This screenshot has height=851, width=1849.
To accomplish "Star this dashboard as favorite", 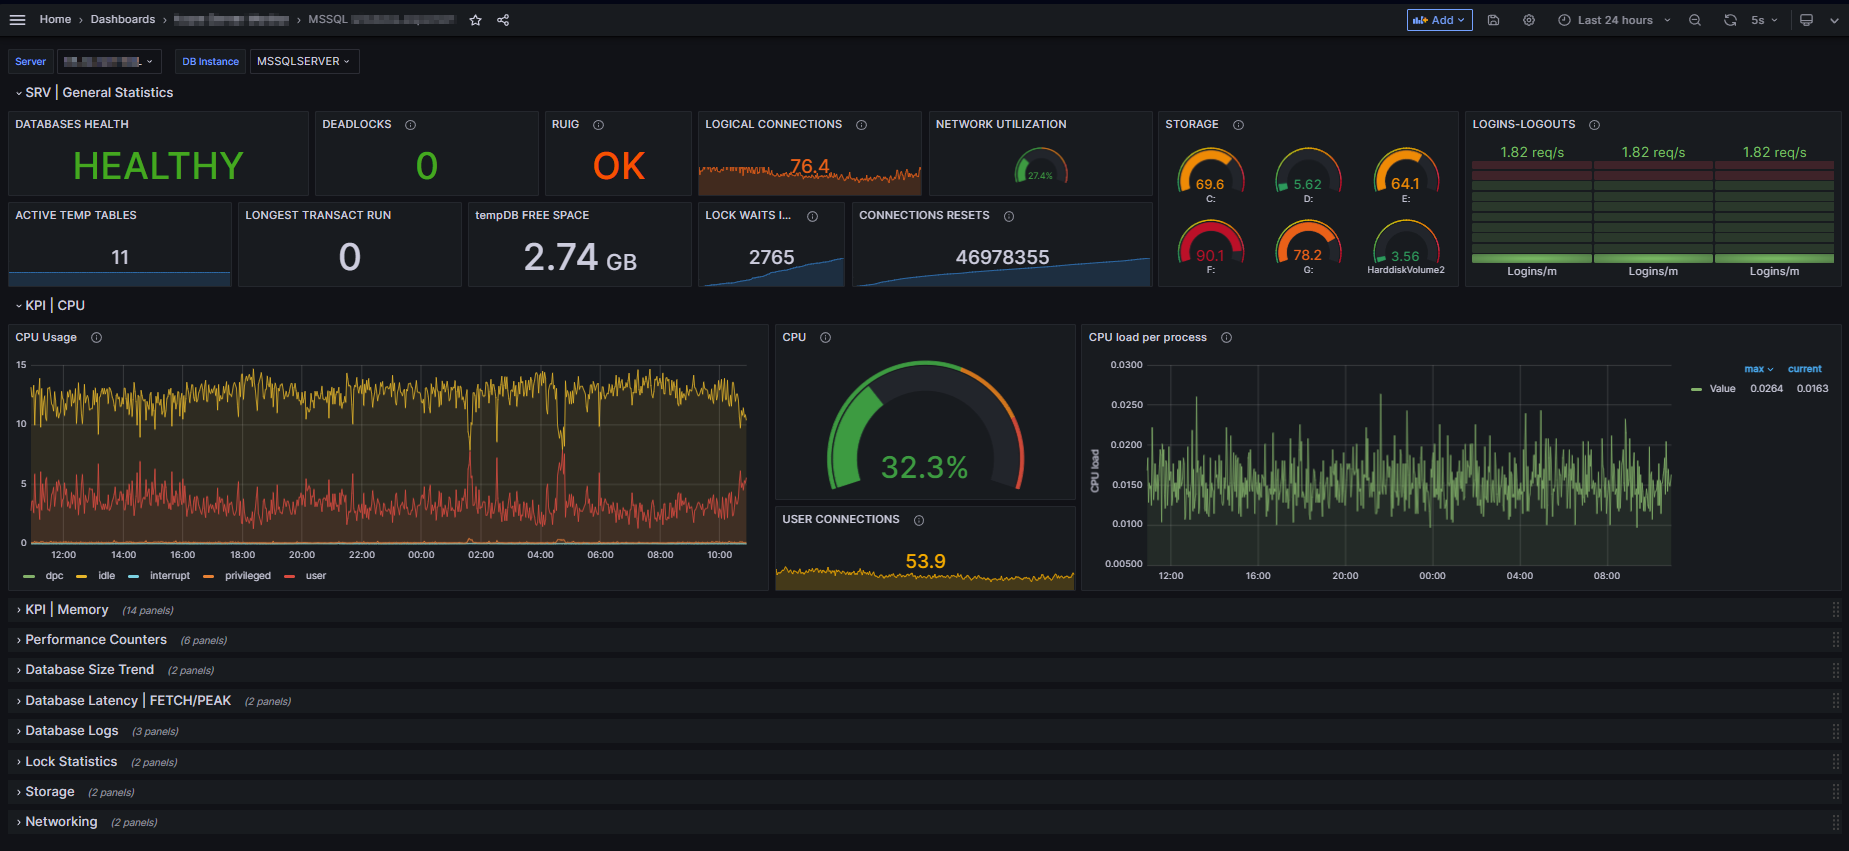I will [476, 20].
